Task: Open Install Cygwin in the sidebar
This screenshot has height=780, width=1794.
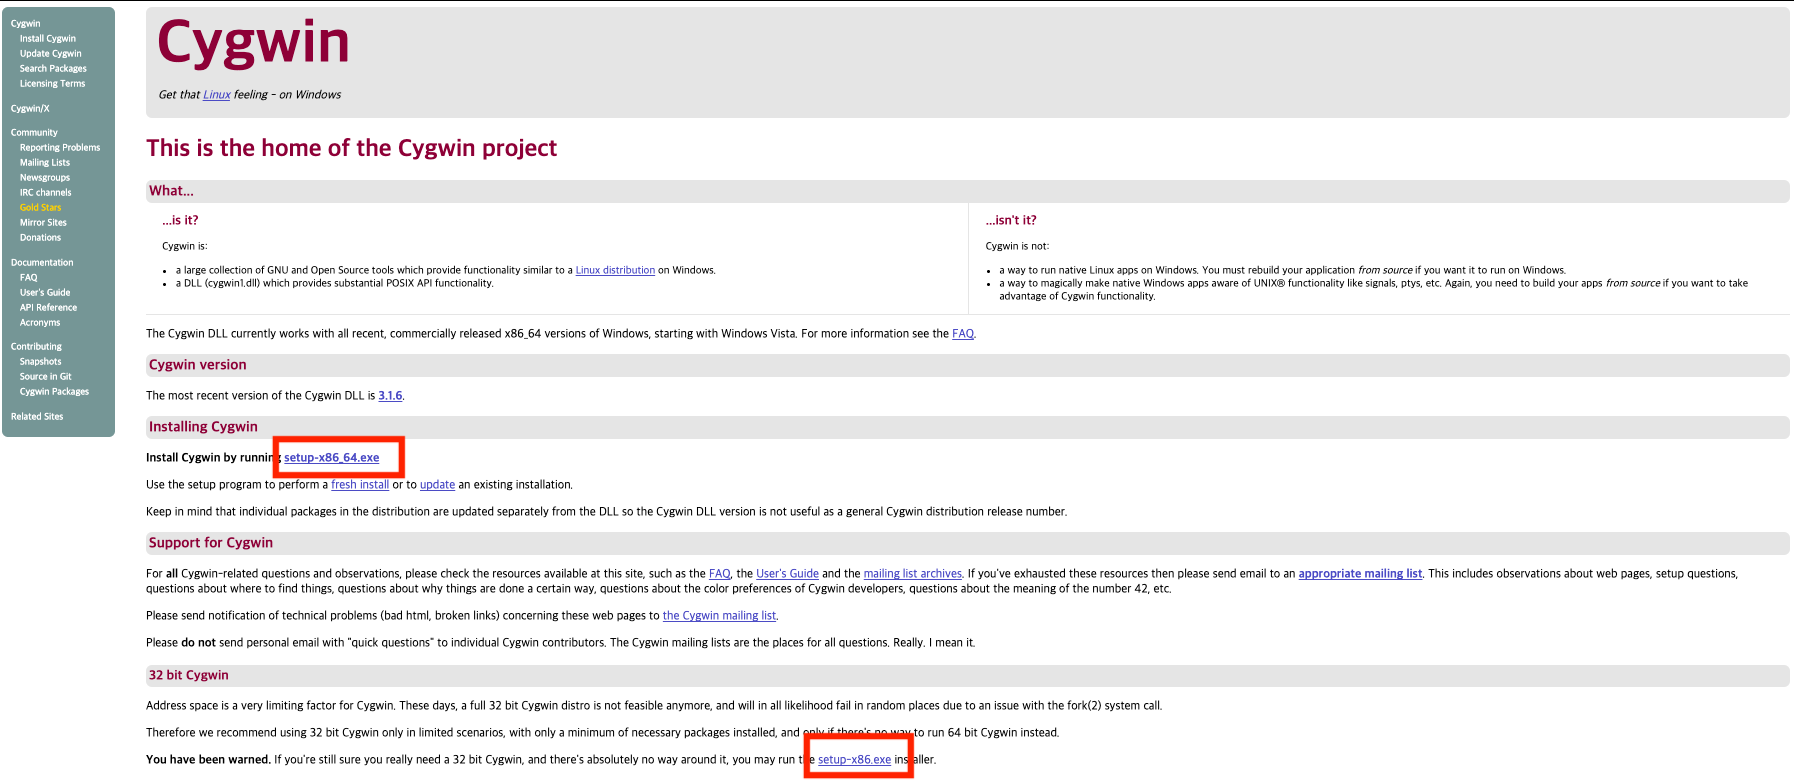Action: 47,38
